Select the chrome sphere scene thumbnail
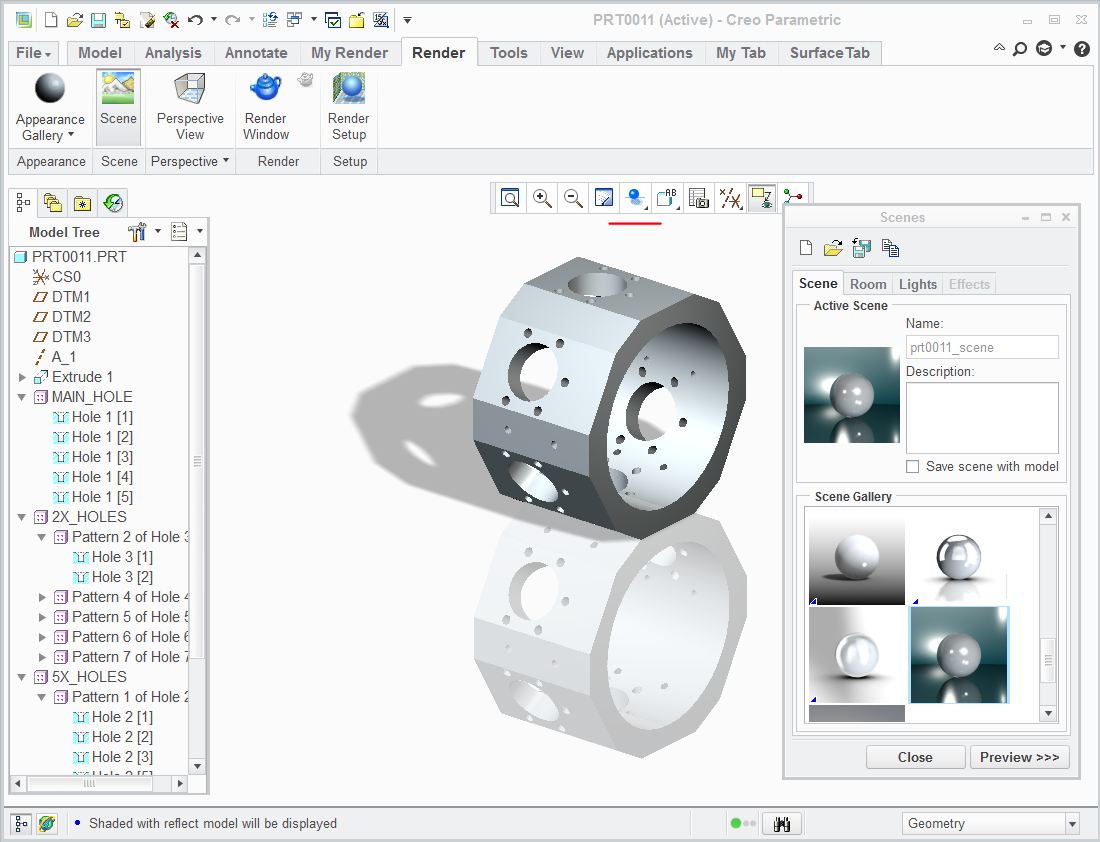The width and height of the screenshot is (1100, 842). pyautogui.click(x=959, y=559)
